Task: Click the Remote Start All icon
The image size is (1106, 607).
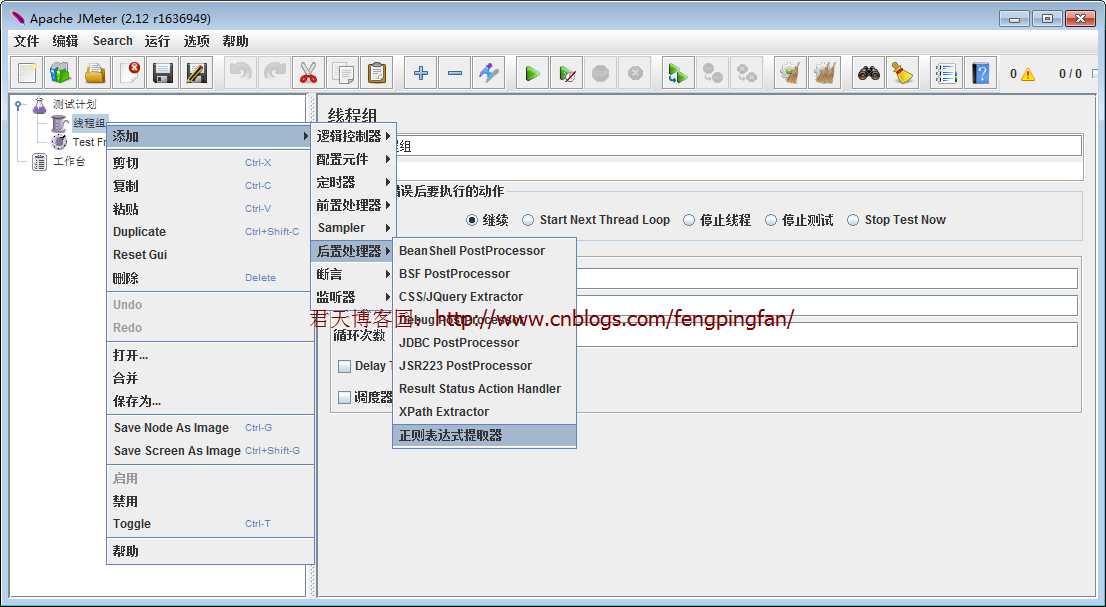Action: (x=678, y=73)
